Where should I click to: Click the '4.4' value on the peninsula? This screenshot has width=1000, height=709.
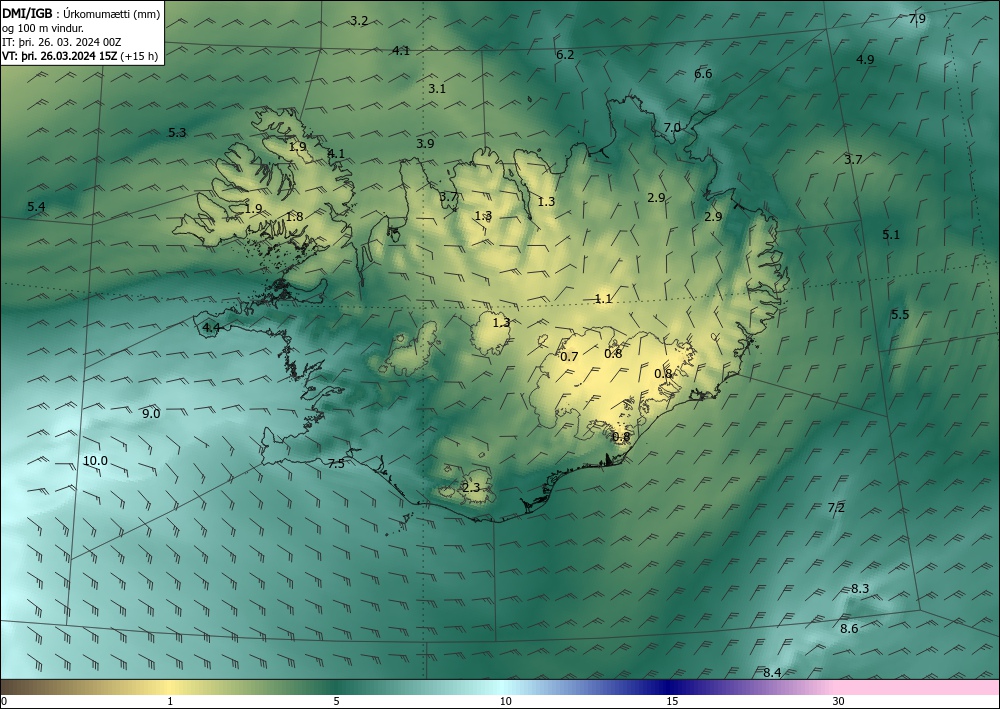pos(211,328)
